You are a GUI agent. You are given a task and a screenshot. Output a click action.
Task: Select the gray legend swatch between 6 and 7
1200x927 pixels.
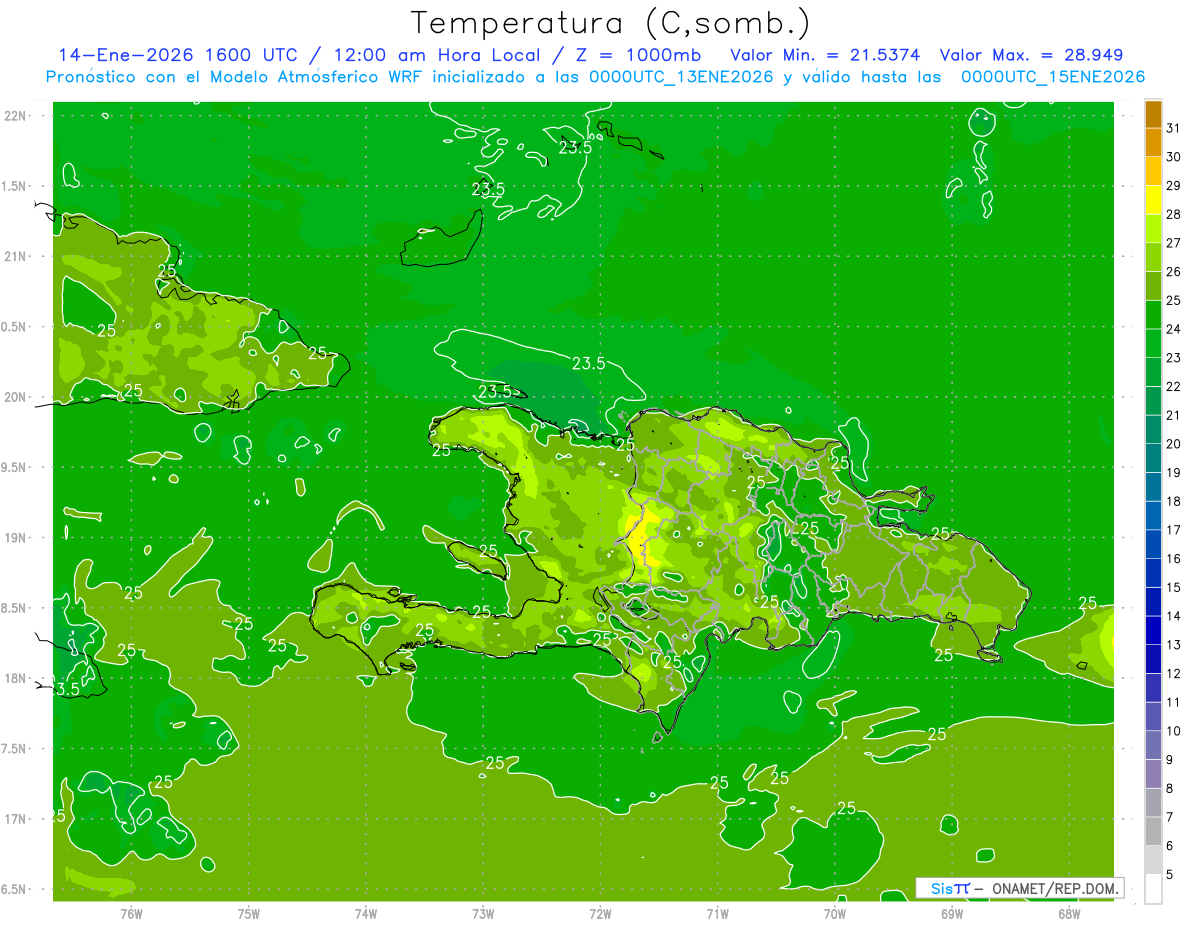click(x=1153, y=831)
